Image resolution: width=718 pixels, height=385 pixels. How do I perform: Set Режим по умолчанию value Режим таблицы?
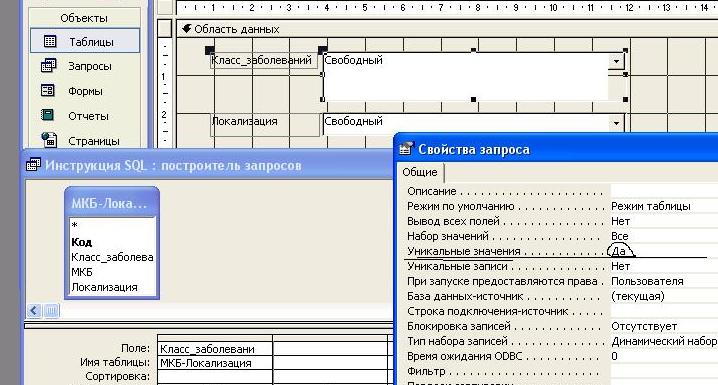point(664,206)
